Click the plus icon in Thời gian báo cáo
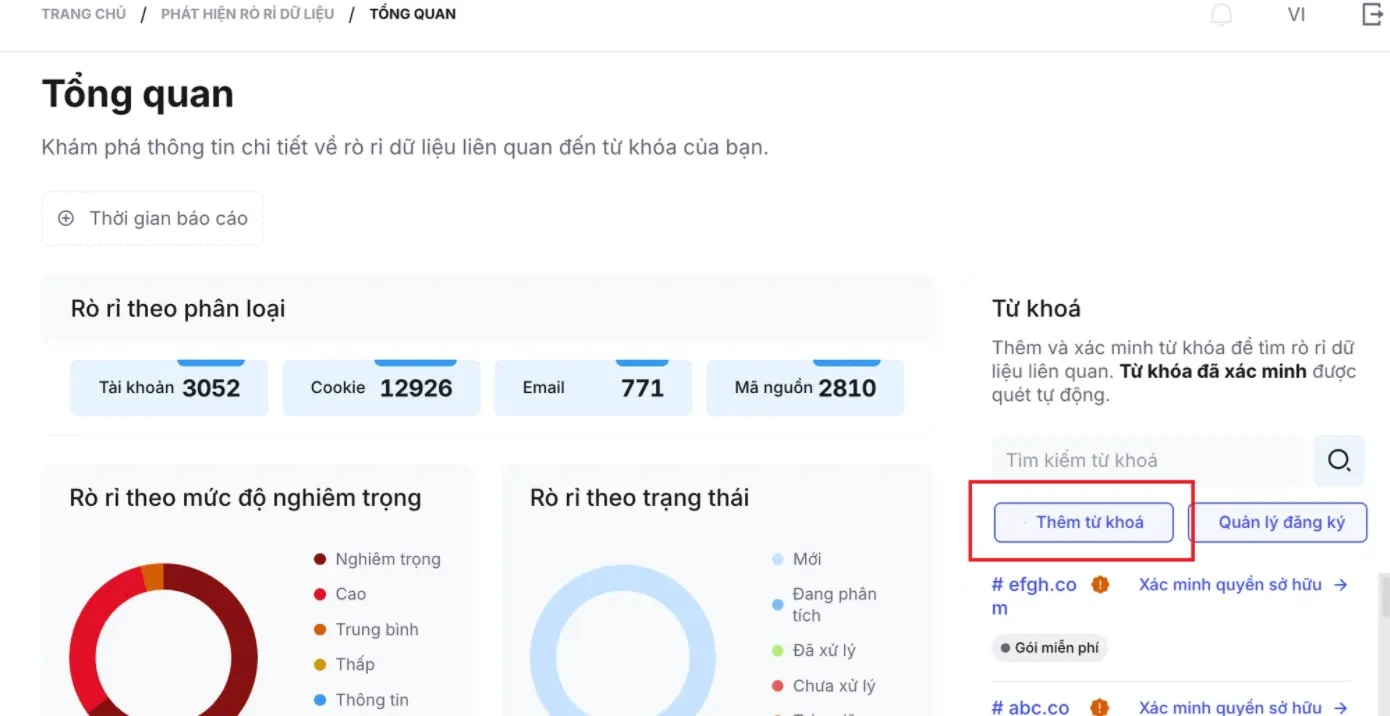1390x716 pixels. pos(66,218)
